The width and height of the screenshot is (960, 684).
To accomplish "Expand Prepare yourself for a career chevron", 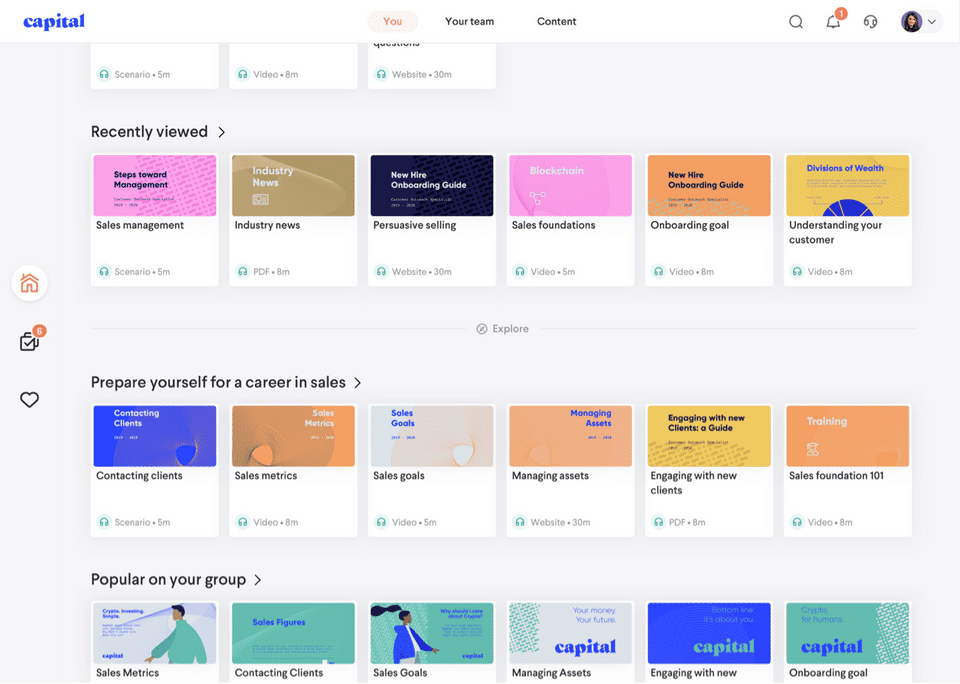I will pos(358,383).
